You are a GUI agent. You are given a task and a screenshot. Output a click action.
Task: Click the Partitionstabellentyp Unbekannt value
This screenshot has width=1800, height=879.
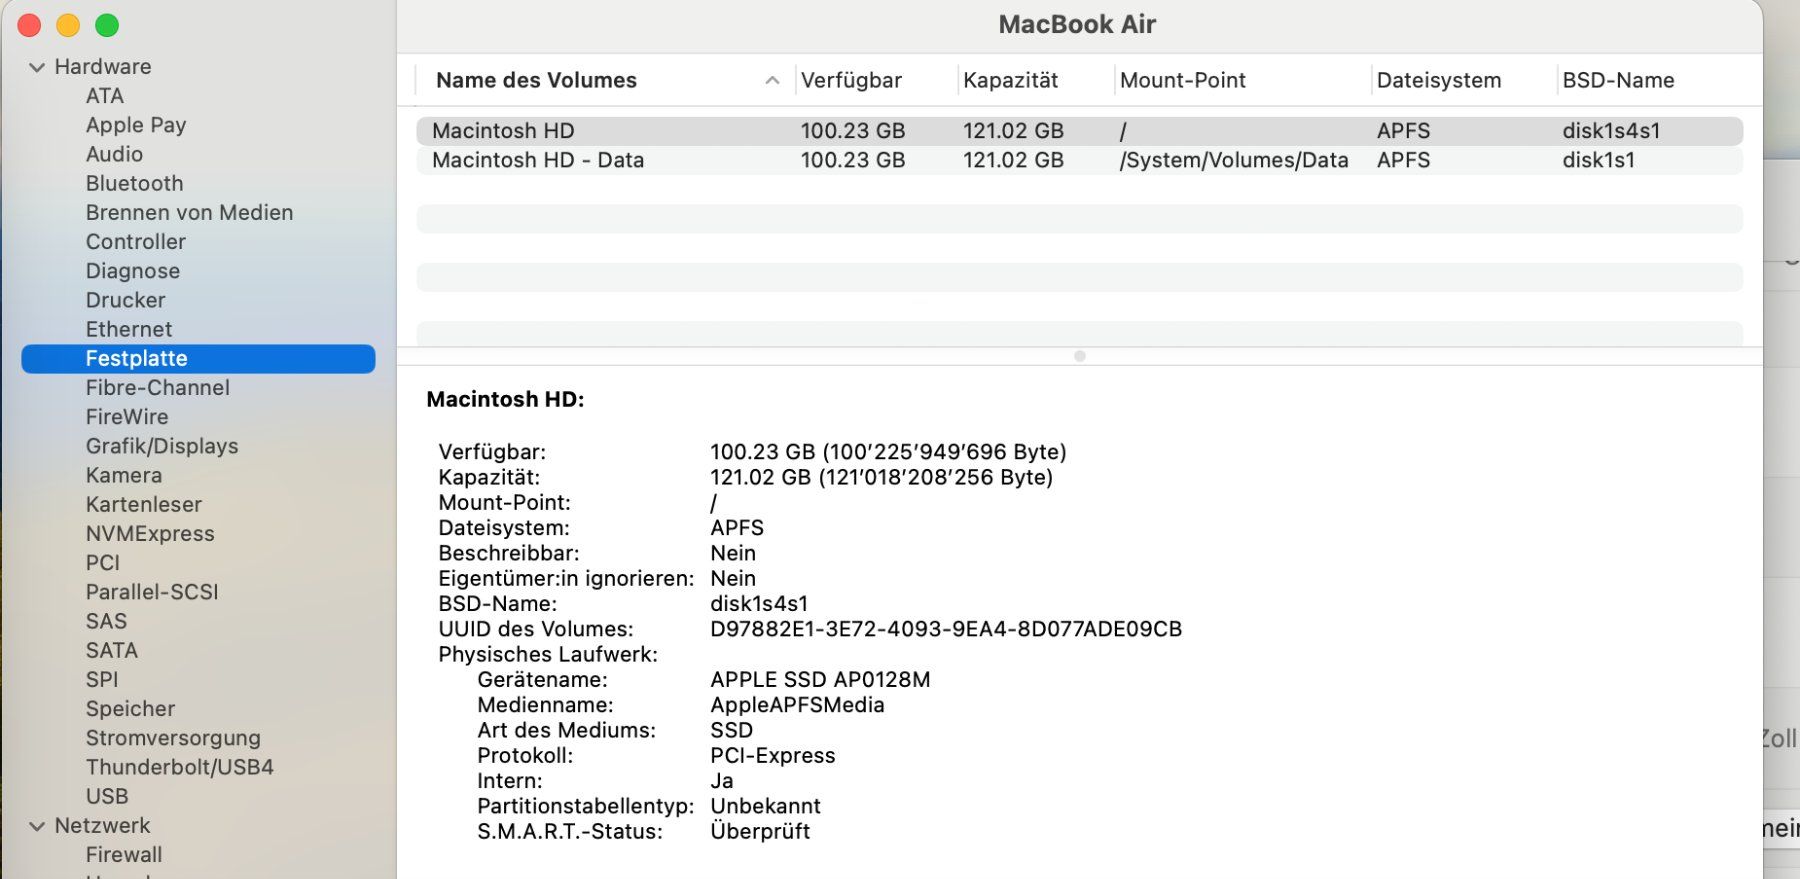pyautogui.click(x=765, y=806)
